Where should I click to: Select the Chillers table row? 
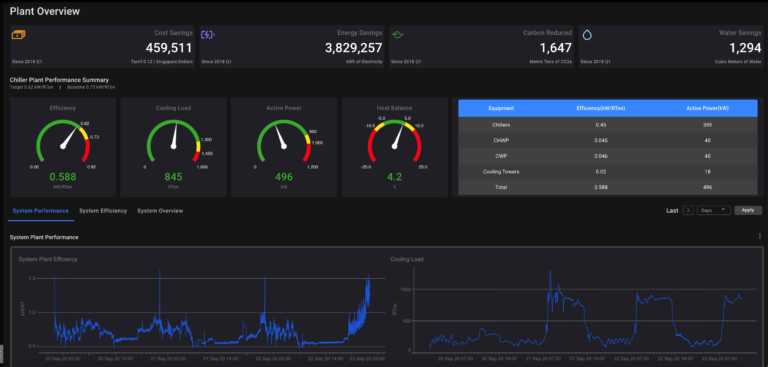pyautogui.click(x=608, y=125)
